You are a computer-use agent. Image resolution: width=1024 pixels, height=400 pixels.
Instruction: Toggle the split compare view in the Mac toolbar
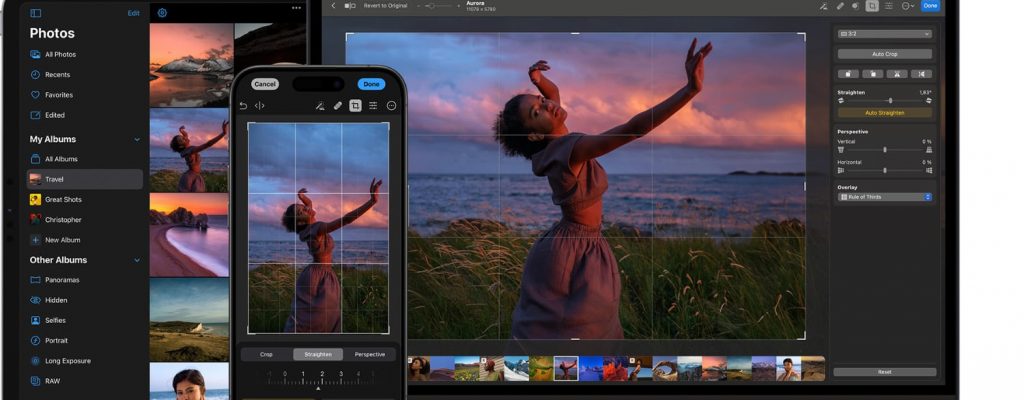click(x=349, y=6)
